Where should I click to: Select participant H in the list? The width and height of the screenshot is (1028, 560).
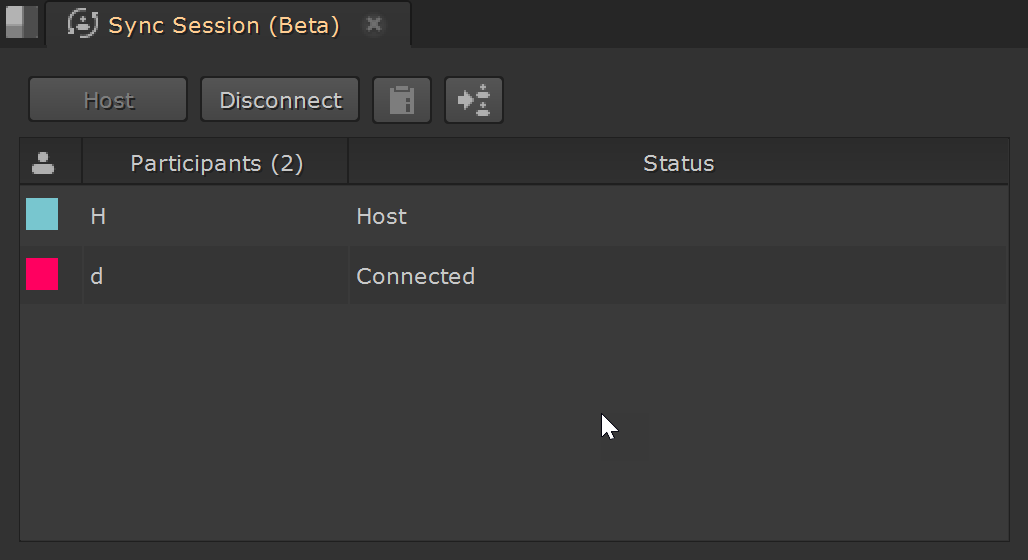tap(98, 216)
